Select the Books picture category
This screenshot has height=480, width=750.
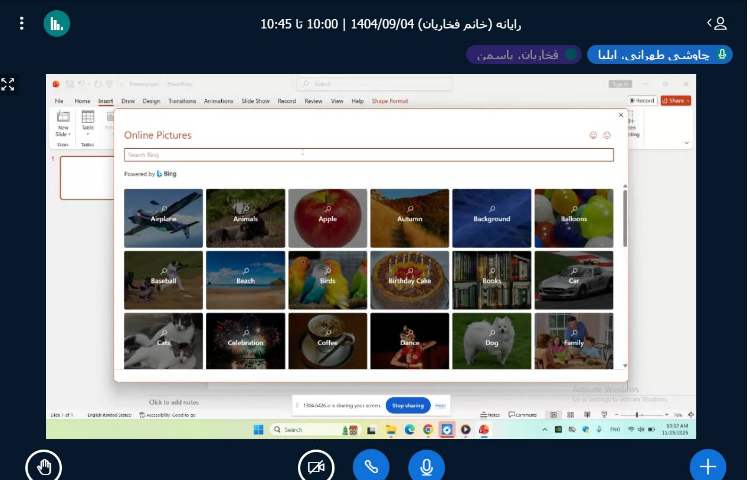[492, 280]
